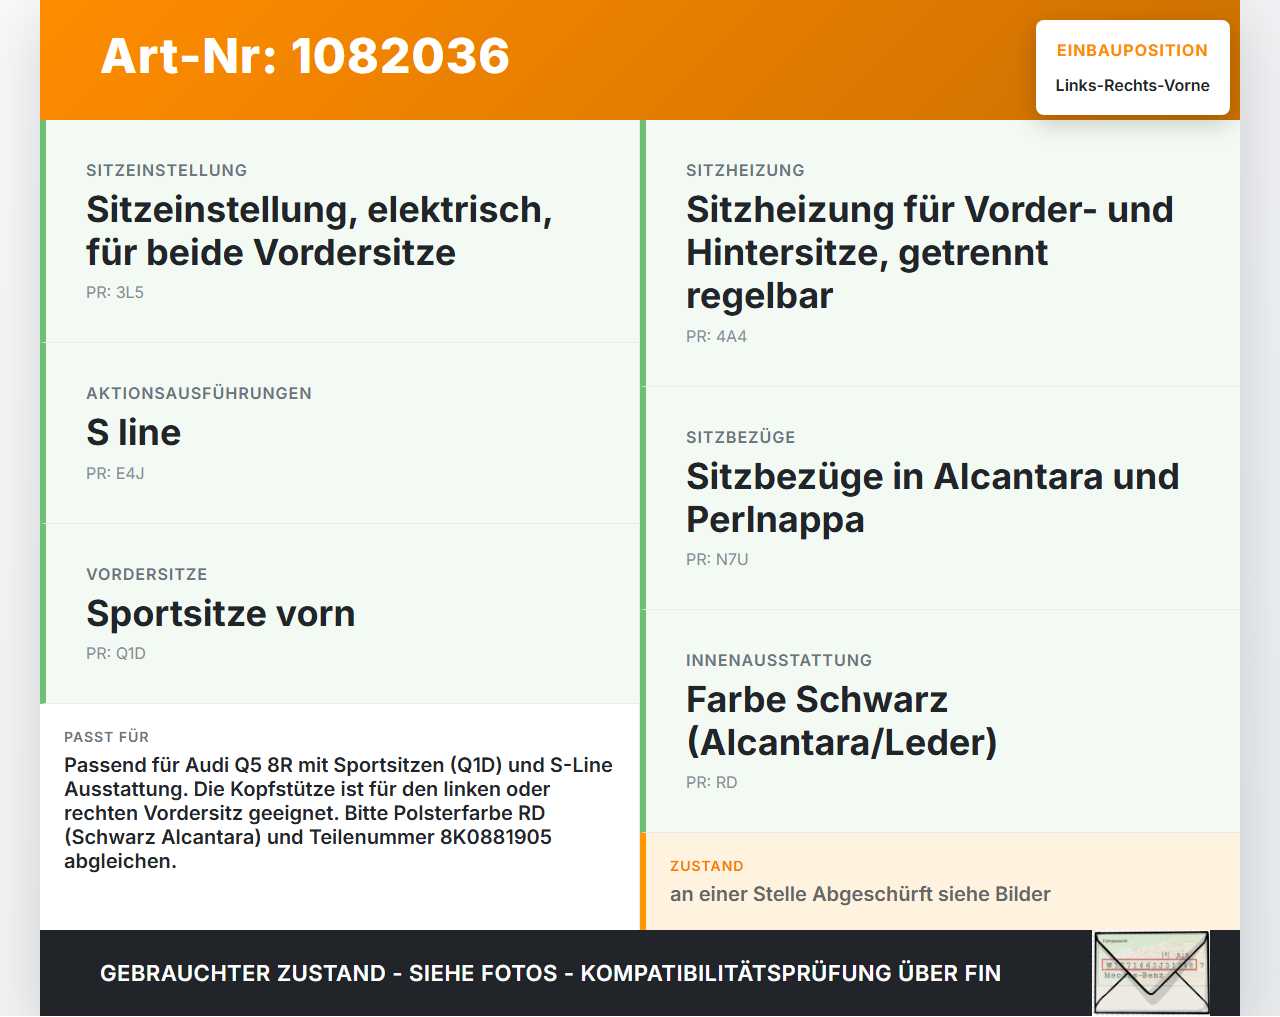Click the SITZEINSTELLUNG label
The height and width of the screenshot is (1017, 1280).
(x=167, y=171)
